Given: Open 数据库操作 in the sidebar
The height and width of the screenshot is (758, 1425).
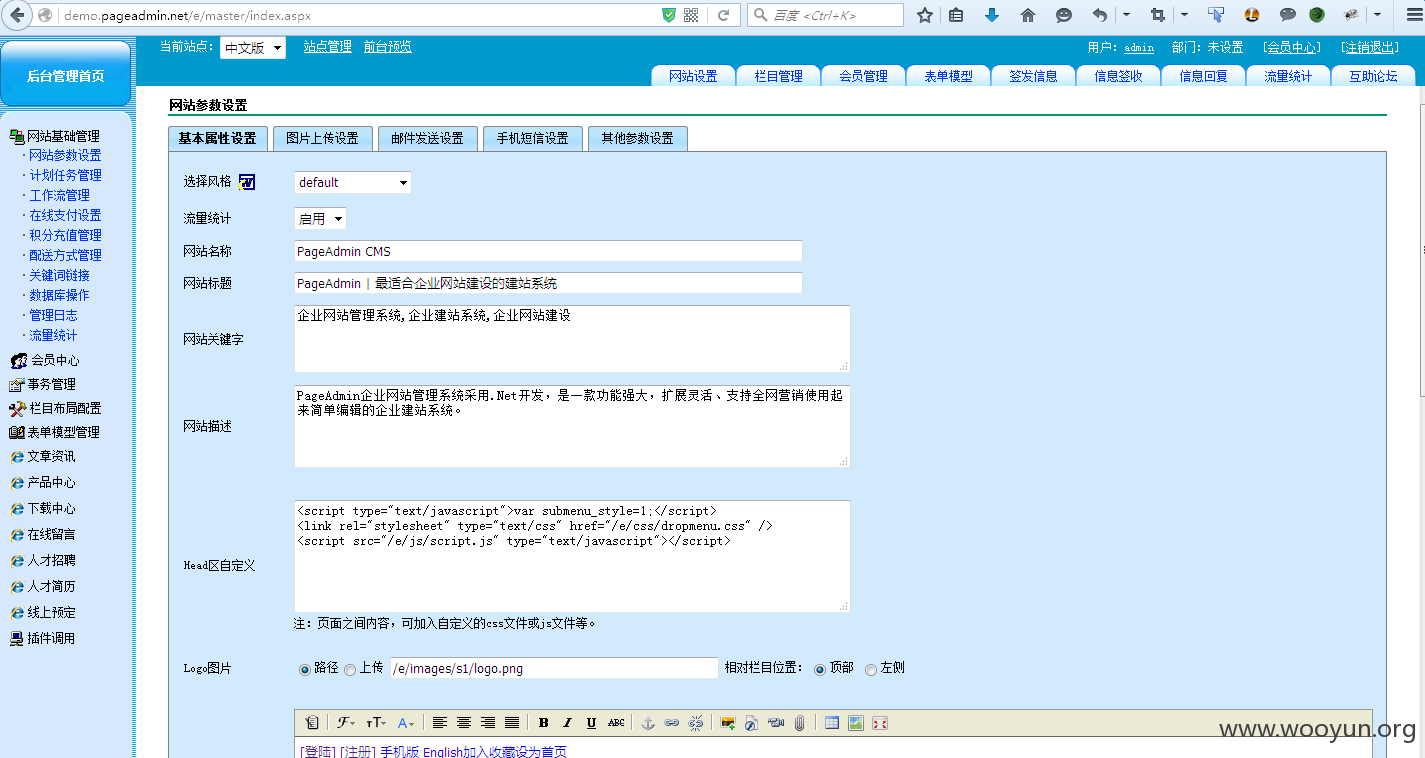Looking at the screenshot, I should pos(59,295).
